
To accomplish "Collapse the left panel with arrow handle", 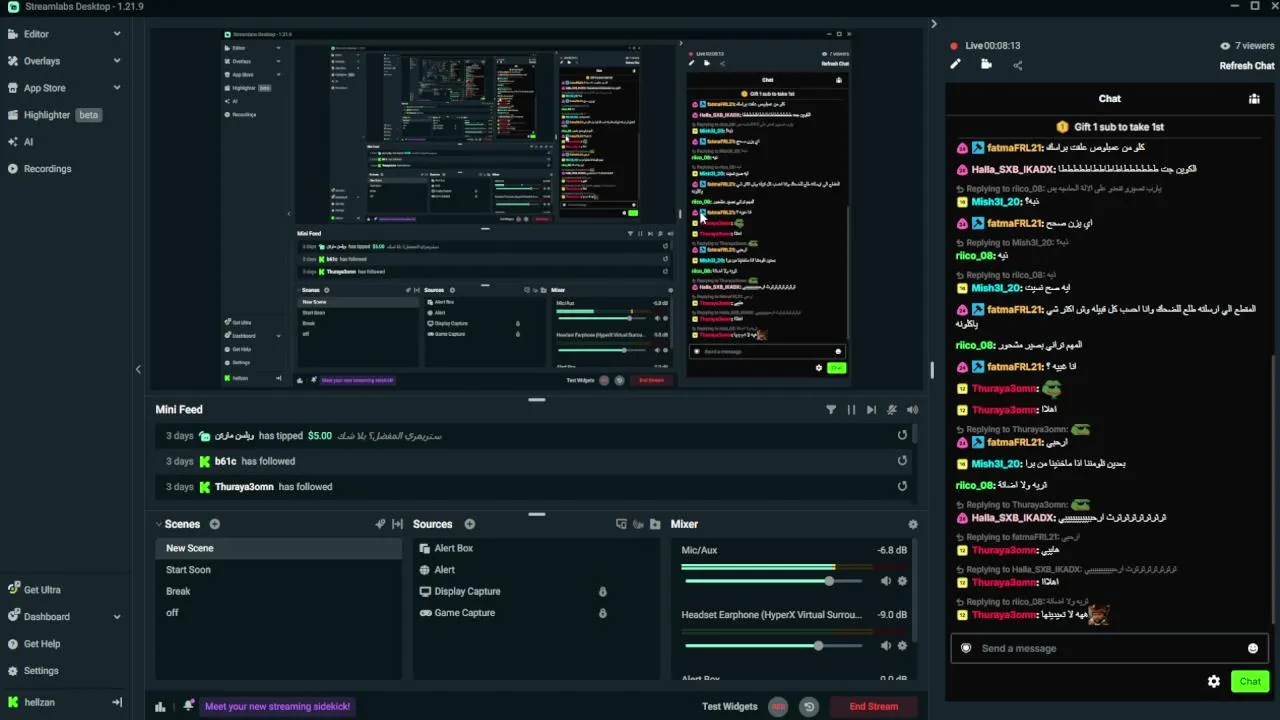I will pyautogui.click(x=138, y=369).
